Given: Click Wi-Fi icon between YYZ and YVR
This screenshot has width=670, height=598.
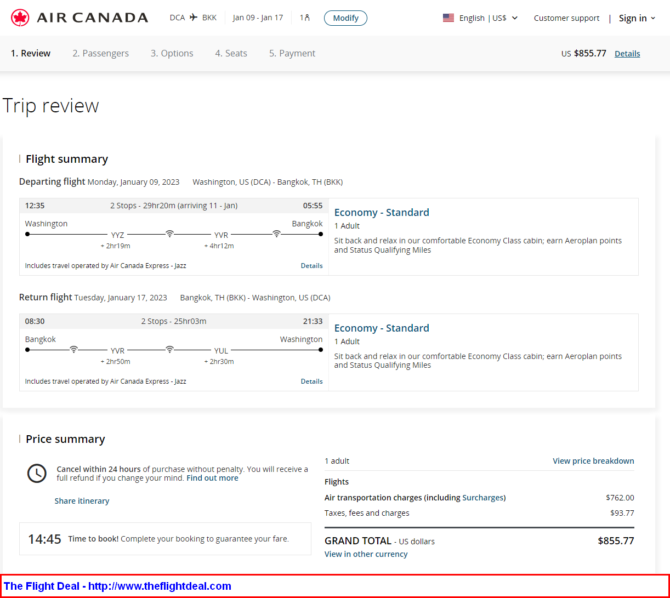Looking at the screenshot, I should [170, 233].
